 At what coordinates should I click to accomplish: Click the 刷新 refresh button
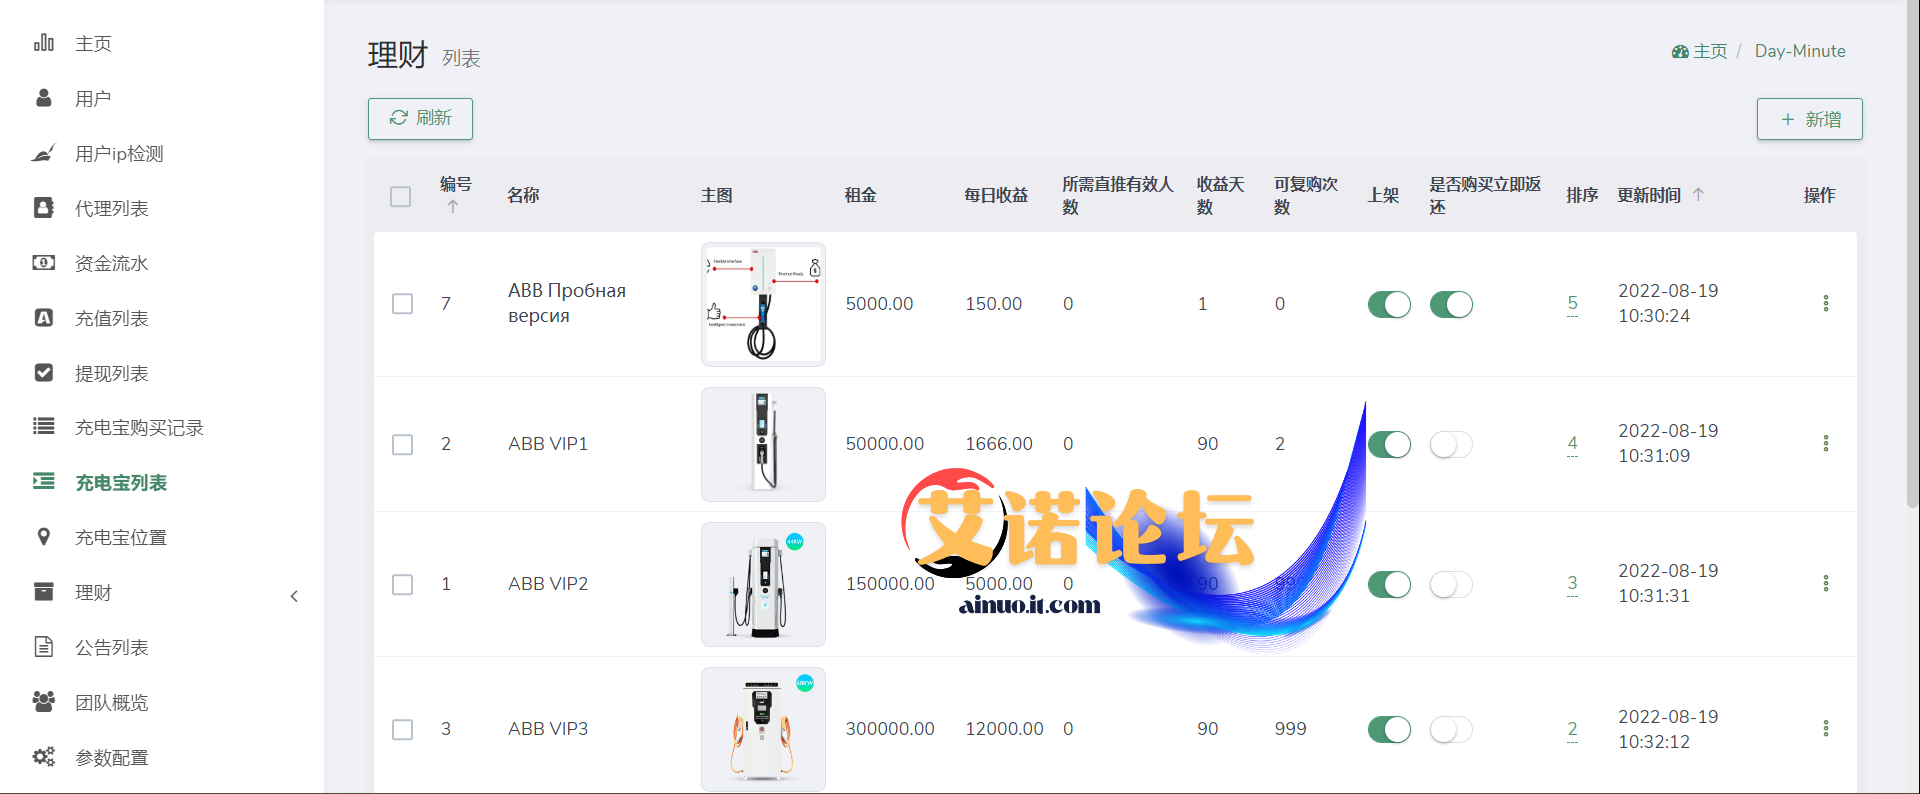(x=420, y=118)
